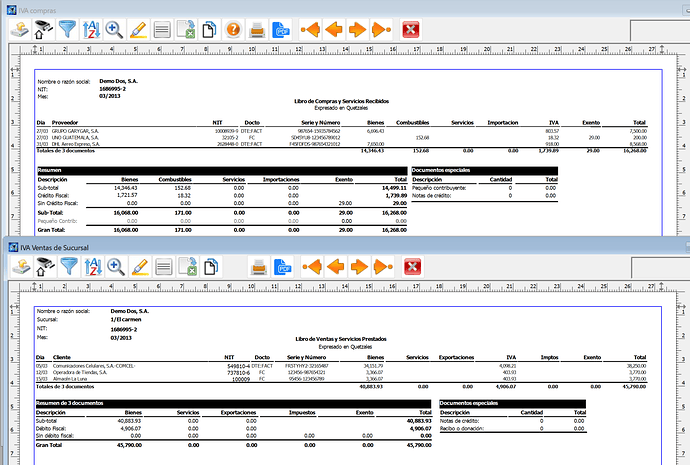This screenshot has height=465, width=690.
Task: Click the zoom magnifier in IVA compras toolbar
Action: (114, 30)
